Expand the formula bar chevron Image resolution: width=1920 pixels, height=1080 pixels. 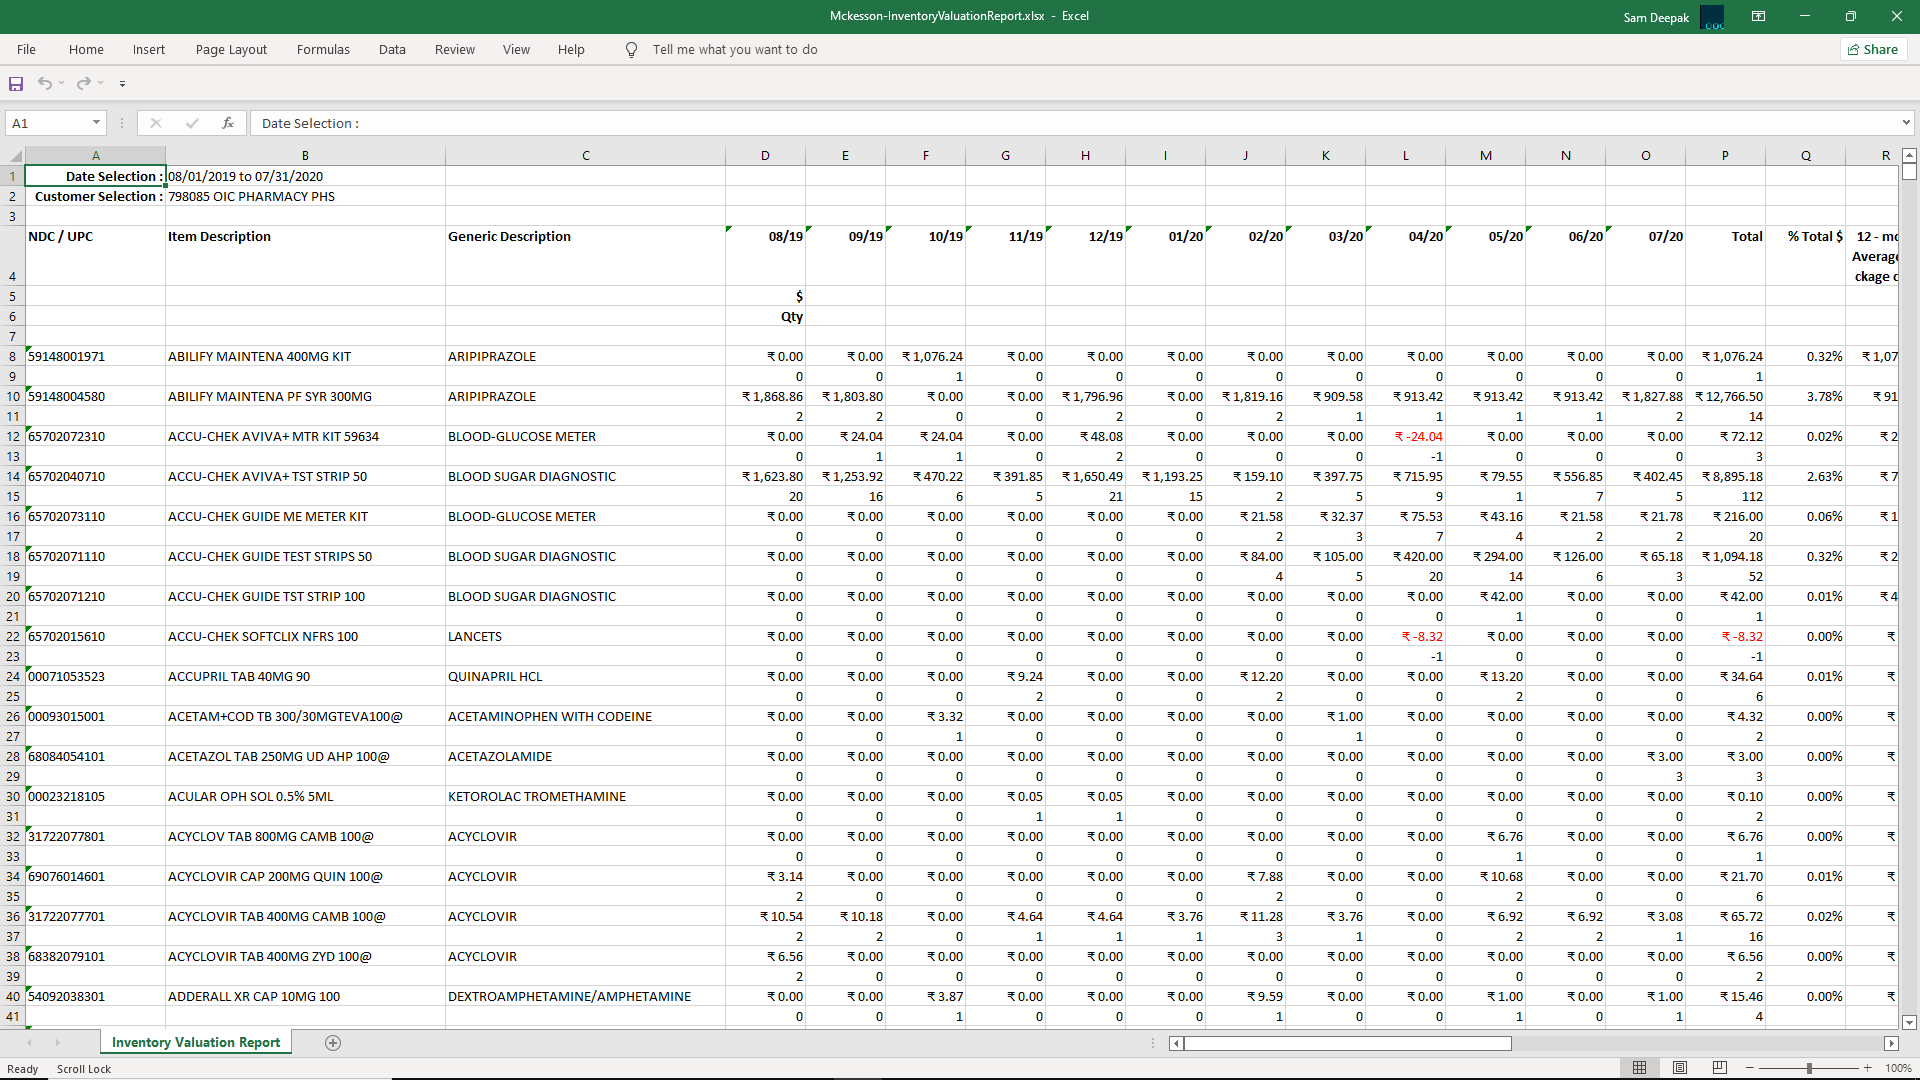pyautogui.click(x=1906, y=123)
